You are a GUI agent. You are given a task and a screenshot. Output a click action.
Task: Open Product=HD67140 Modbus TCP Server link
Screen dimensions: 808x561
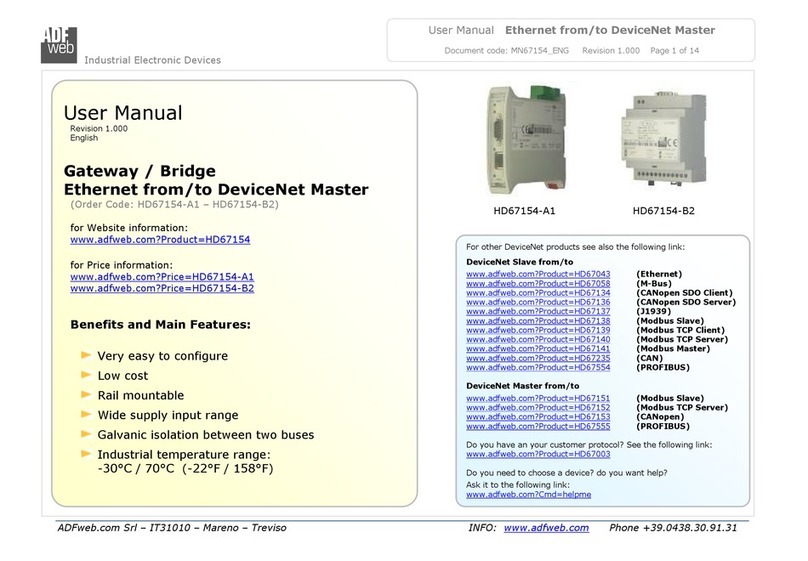coord(538,339)
